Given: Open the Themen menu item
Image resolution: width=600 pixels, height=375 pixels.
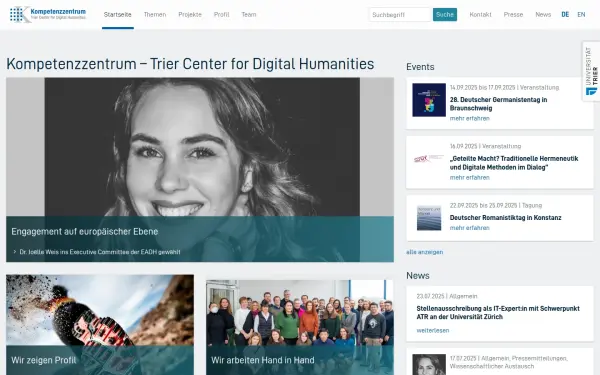Looking at the screenshot, I should pyautogui.click(x=155, y=15).
